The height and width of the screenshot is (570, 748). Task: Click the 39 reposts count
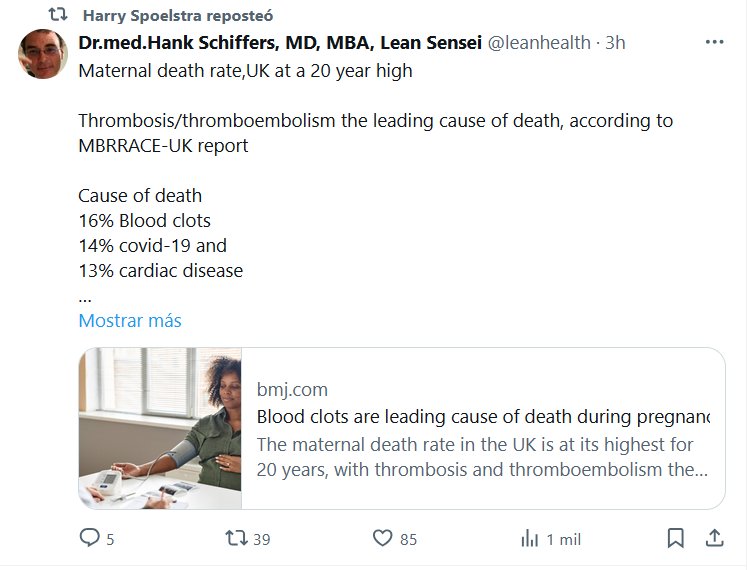262,539
